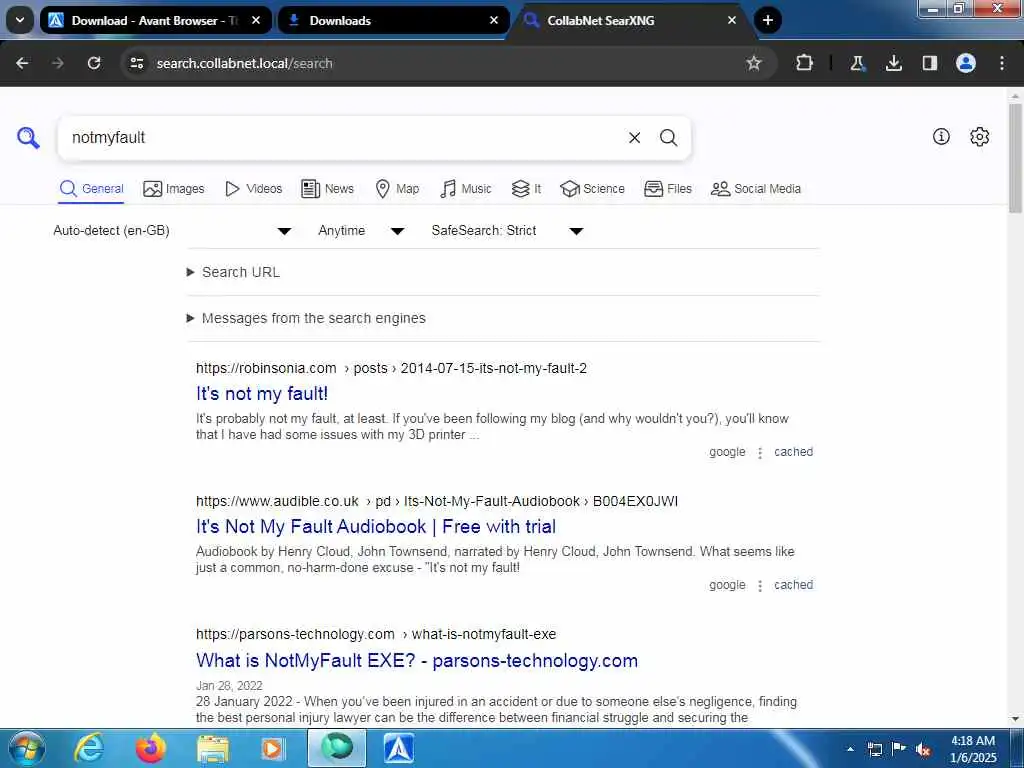
Task: Open a new tab with the plus button
Action: click(768, 20)
